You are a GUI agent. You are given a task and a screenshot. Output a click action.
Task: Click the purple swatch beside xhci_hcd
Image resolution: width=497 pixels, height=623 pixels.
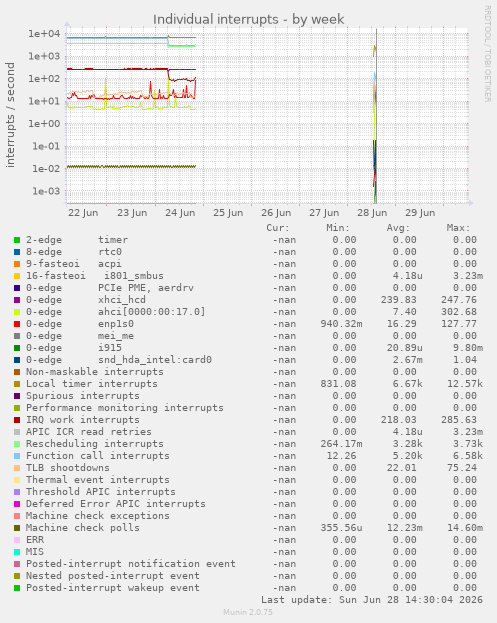tap(17, 300)
